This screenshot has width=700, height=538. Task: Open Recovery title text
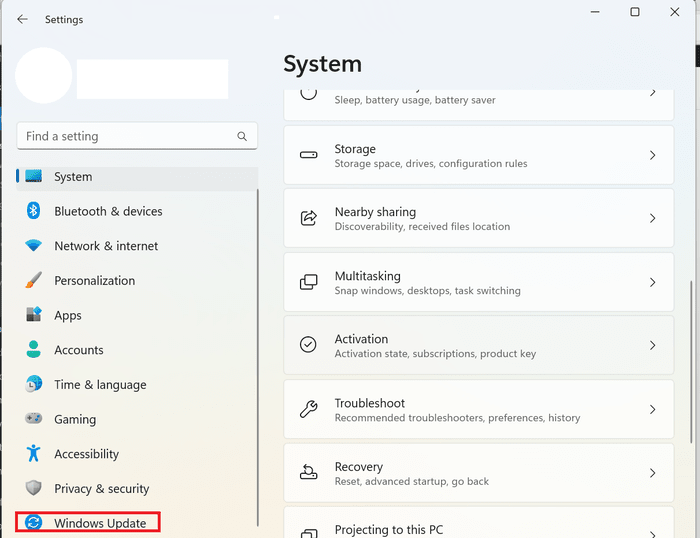[359, 467]
